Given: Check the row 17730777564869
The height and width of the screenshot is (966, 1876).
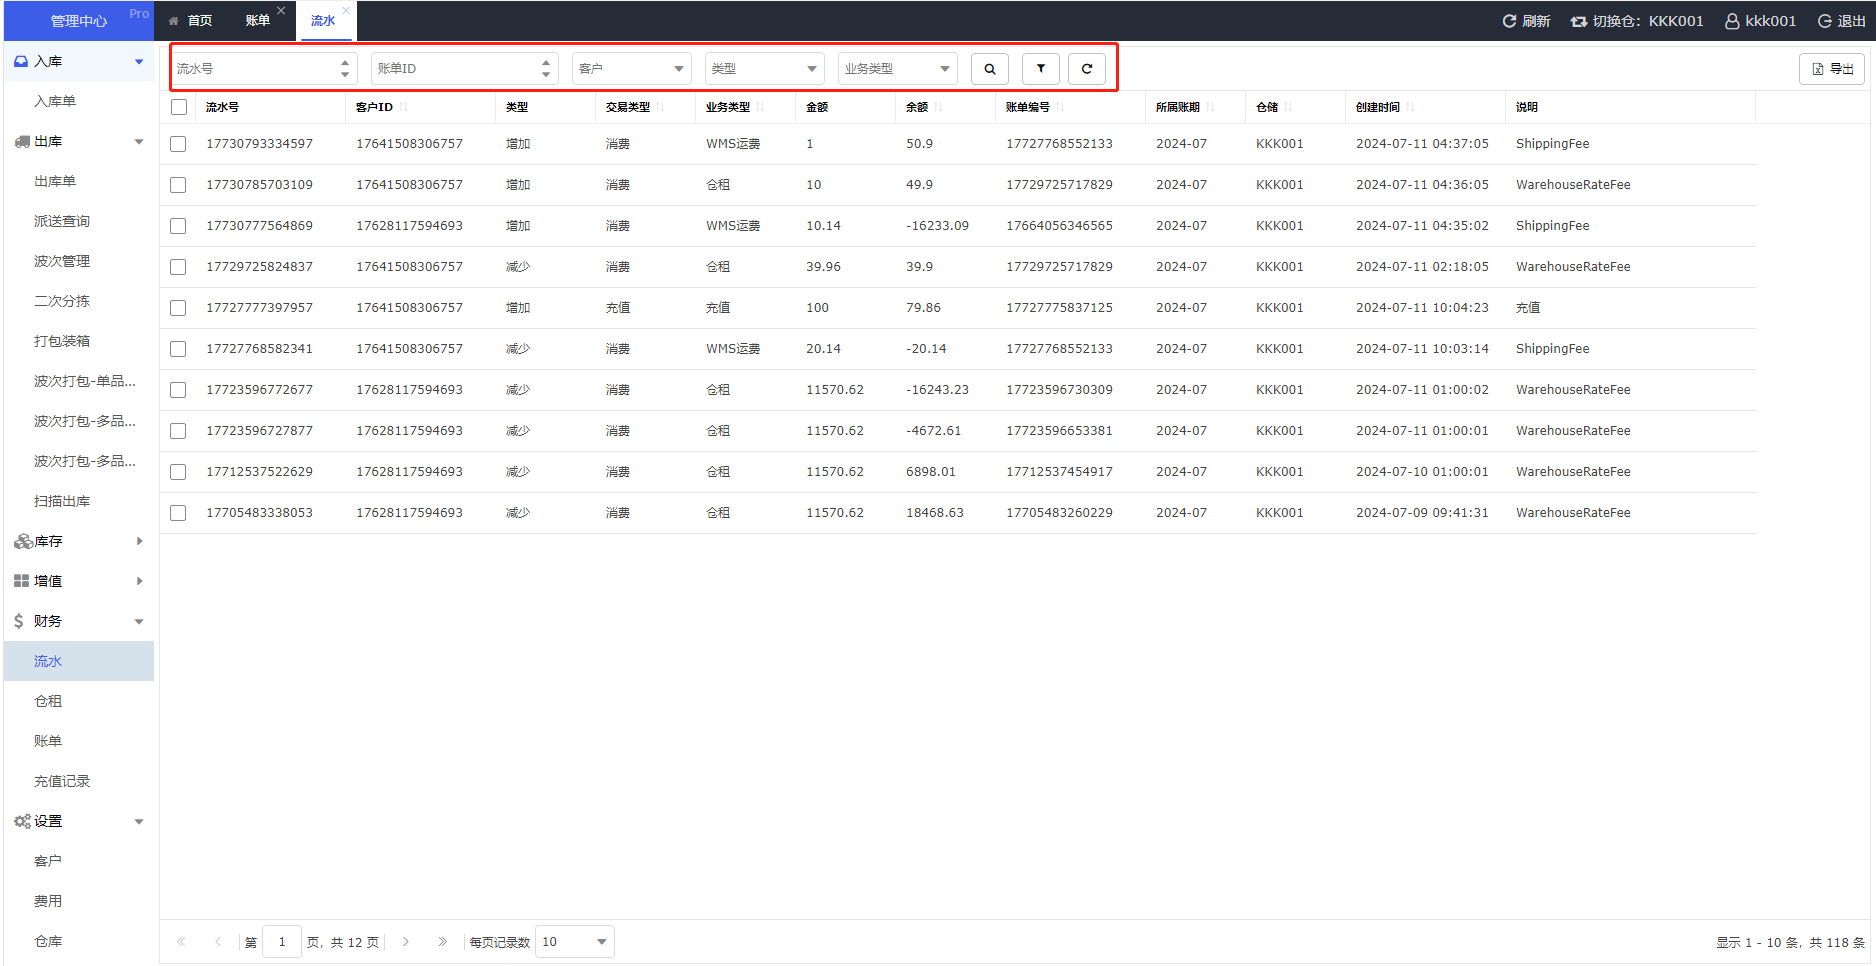Looking at the screenshot, I should coord(178,226).
